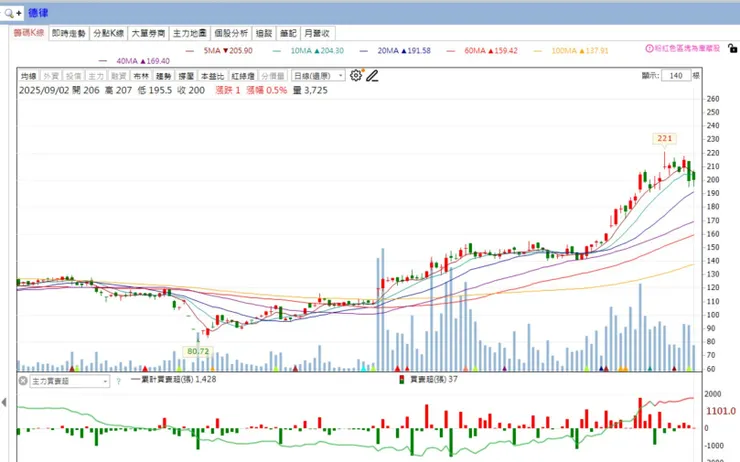The width and height of the screenshot is (740, 462).
Task: Click the pink 粉紅色區塊 notice link
Action: point(687,48)
